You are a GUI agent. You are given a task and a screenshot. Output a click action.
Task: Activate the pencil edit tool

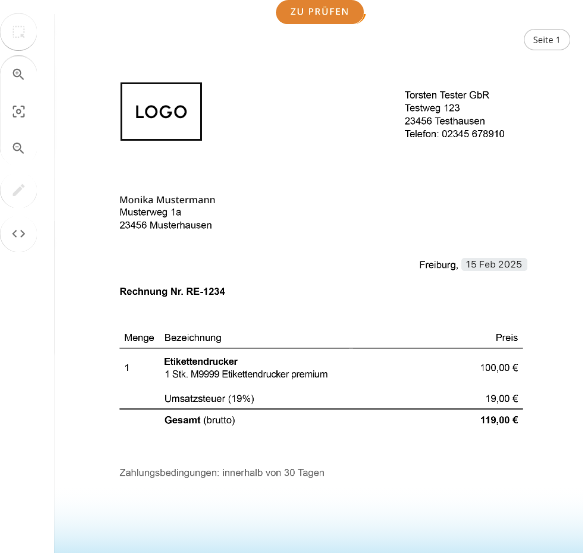[19, 190]
